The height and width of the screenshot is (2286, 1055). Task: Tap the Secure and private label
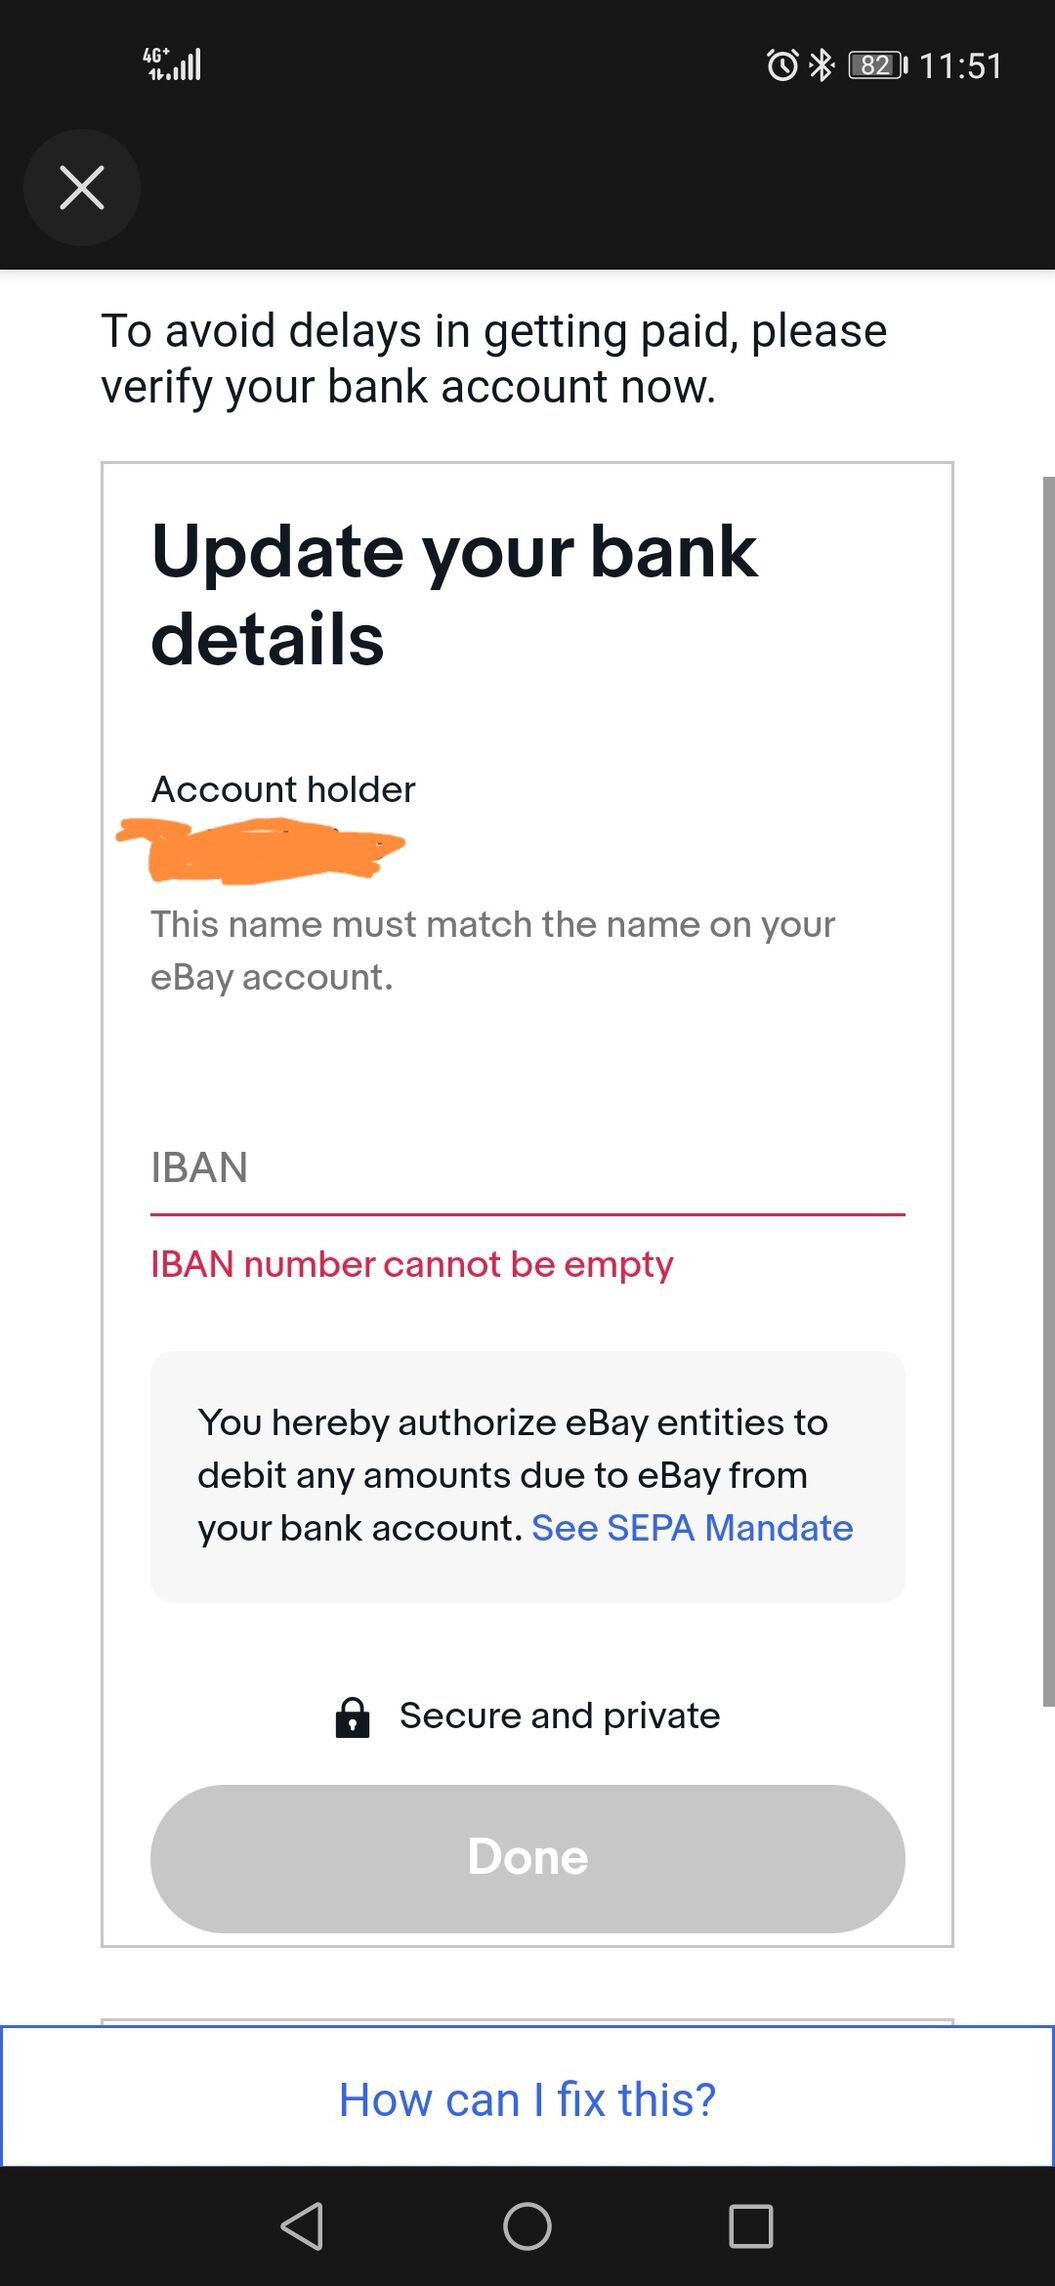coord(560,1716)
